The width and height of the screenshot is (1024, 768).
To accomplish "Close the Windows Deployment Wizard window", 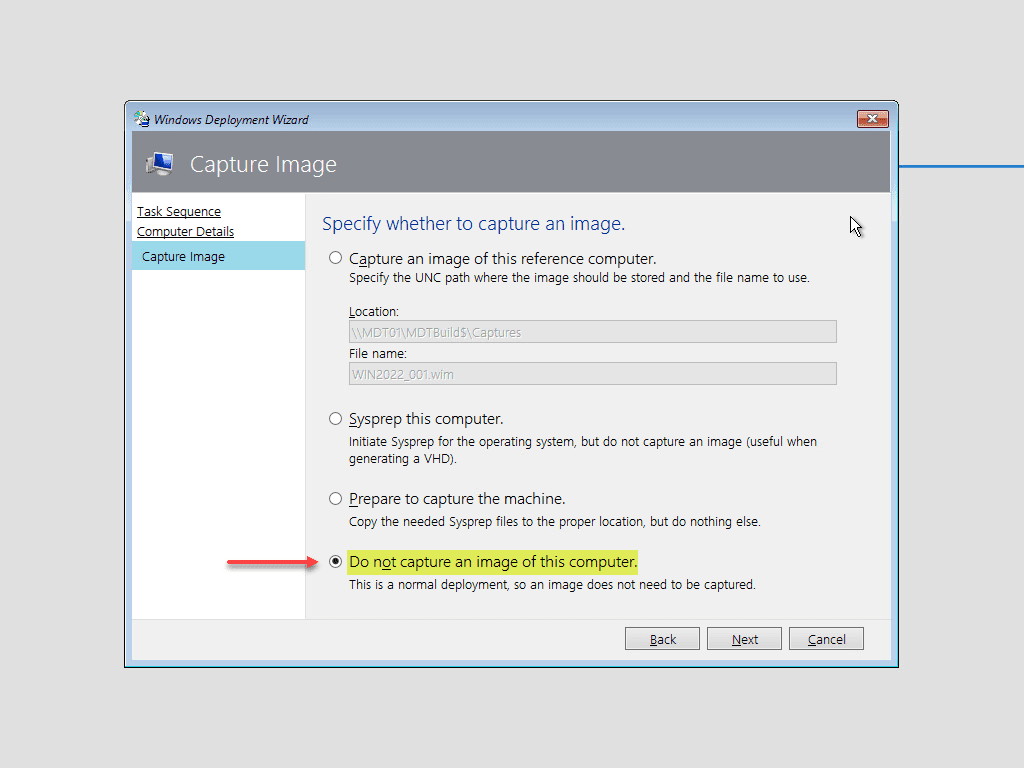I will pos(872,118).
